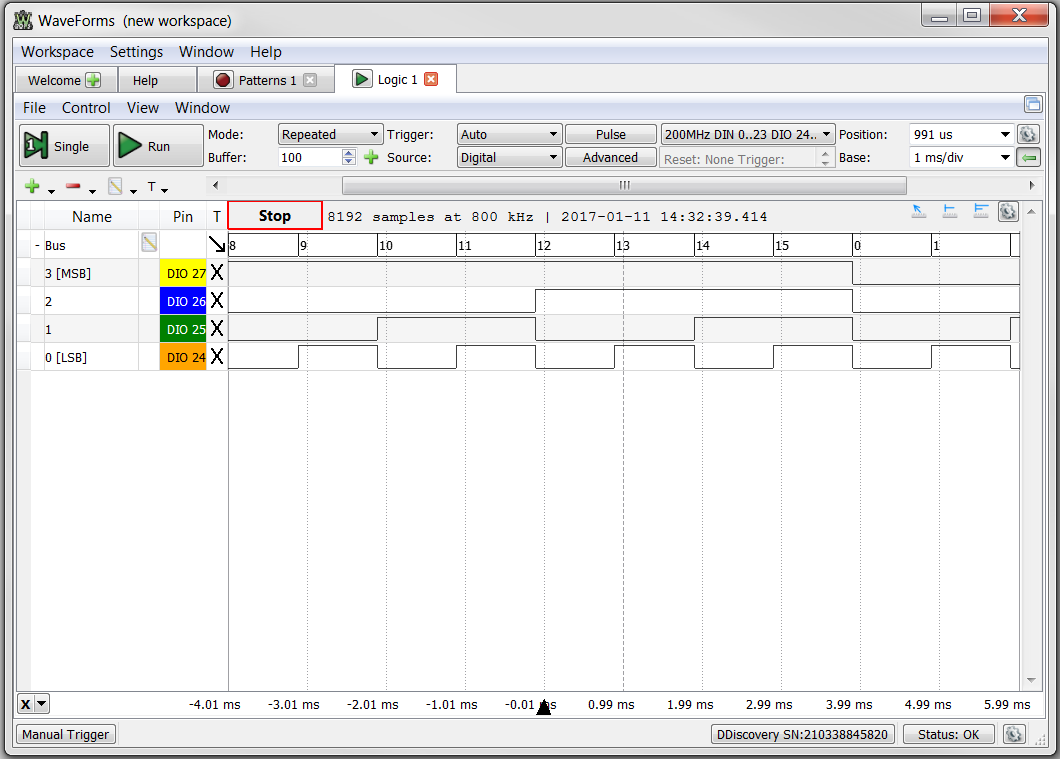Open the Settings menu

pos(137,52)
